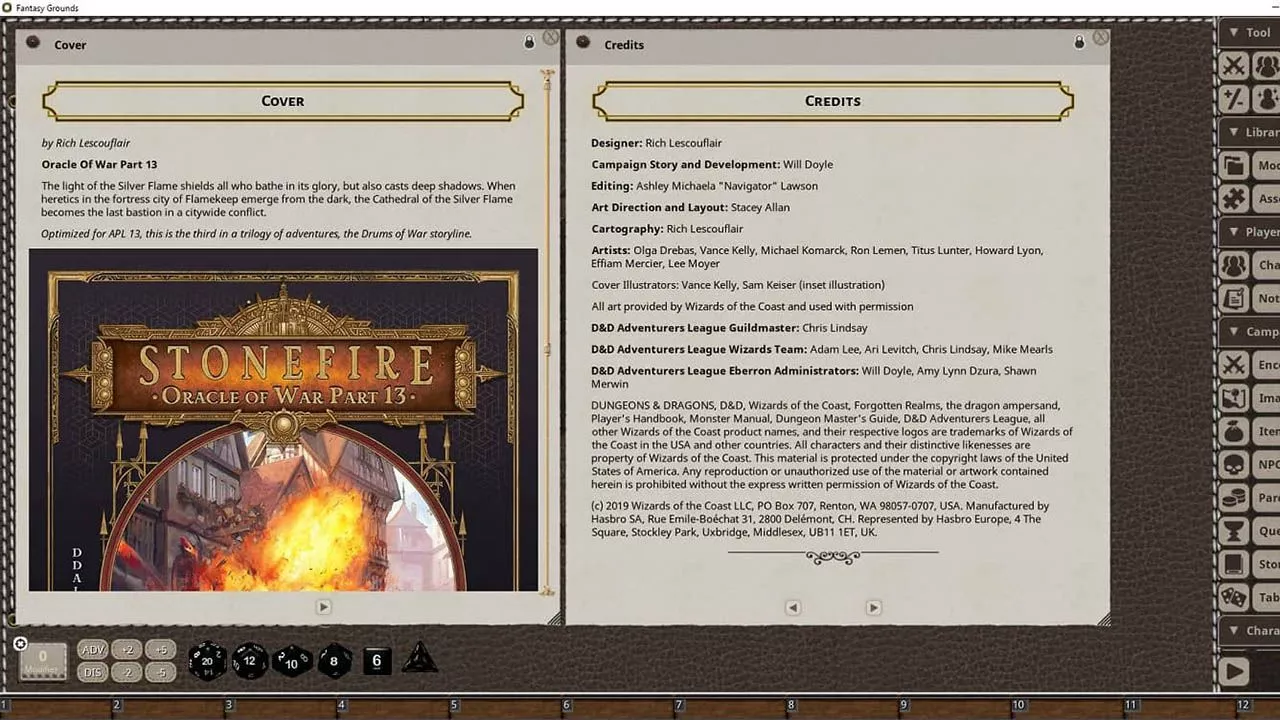Screen dimensions: 1280x720
Task: Toggle the -2 modifier button
Action: pyautogui.click(x=127, y=672)
